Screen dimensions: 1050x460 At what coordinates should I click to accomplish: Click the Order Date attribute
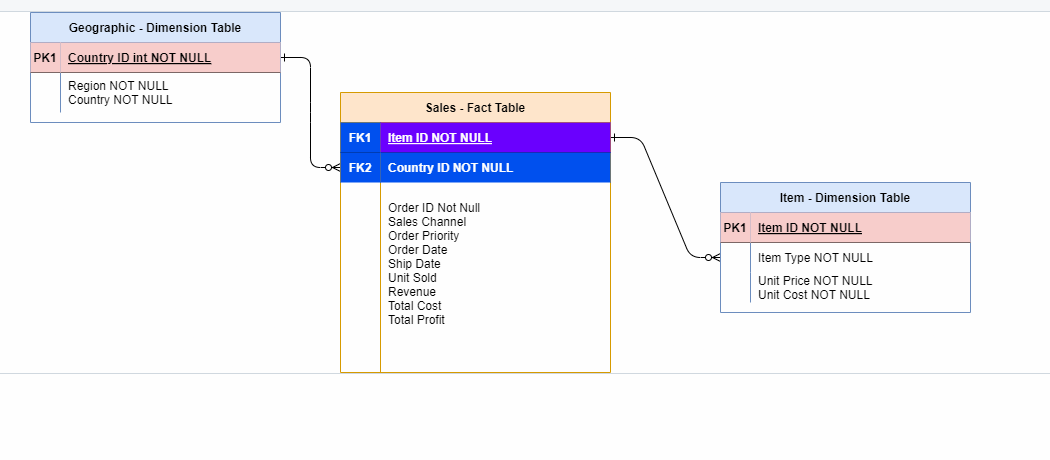pyautogui.click(x=418, y=250)
